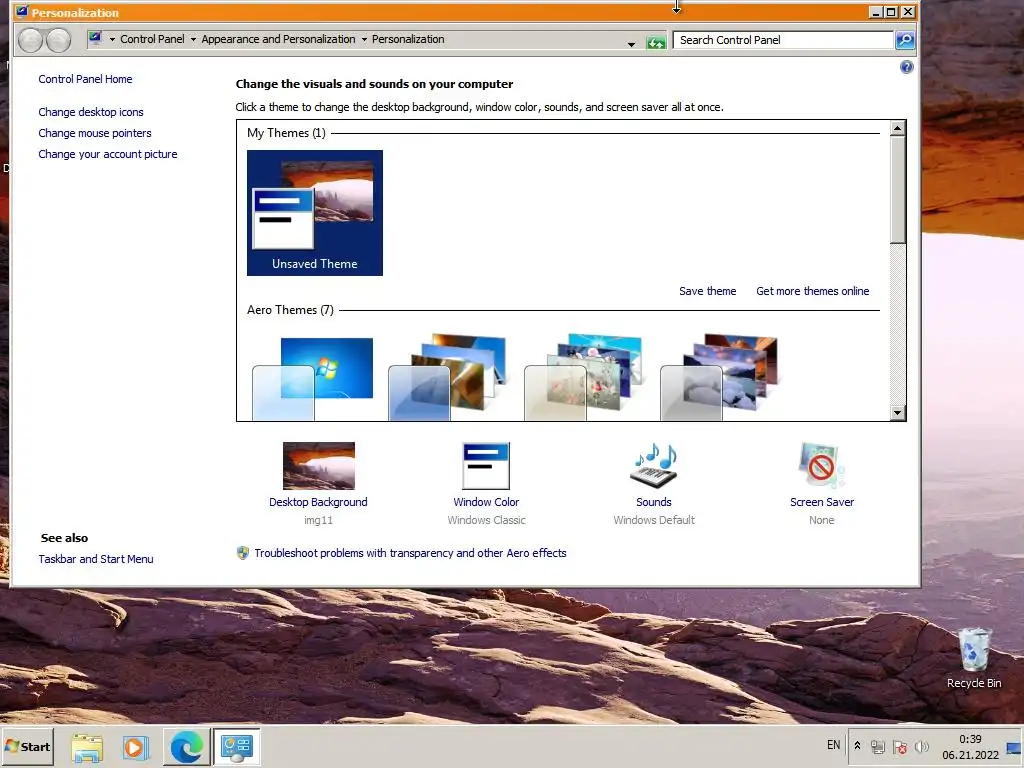
Task: Click the Desktop Background label
Action: coord(318,502)
